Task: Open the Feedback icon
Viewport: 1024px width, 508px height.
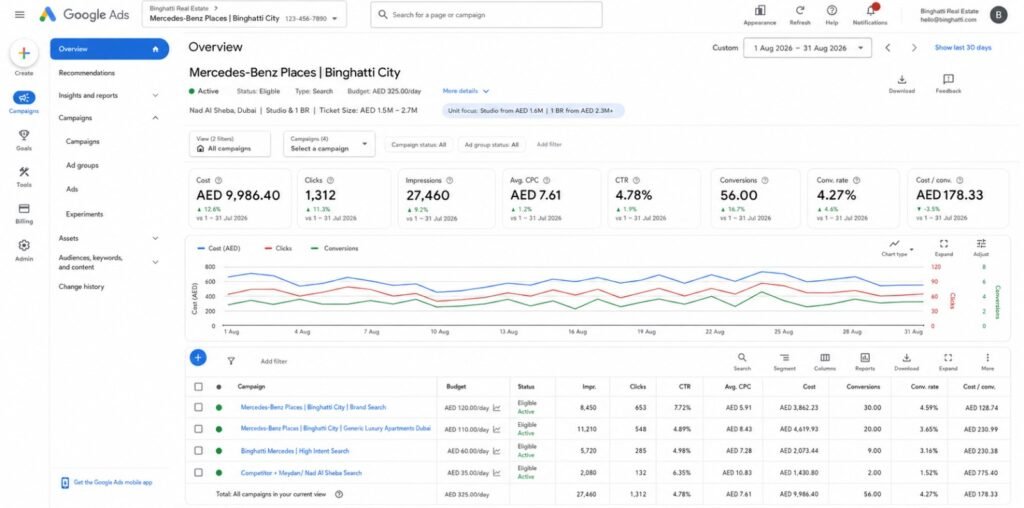Action: click(948, 80)
